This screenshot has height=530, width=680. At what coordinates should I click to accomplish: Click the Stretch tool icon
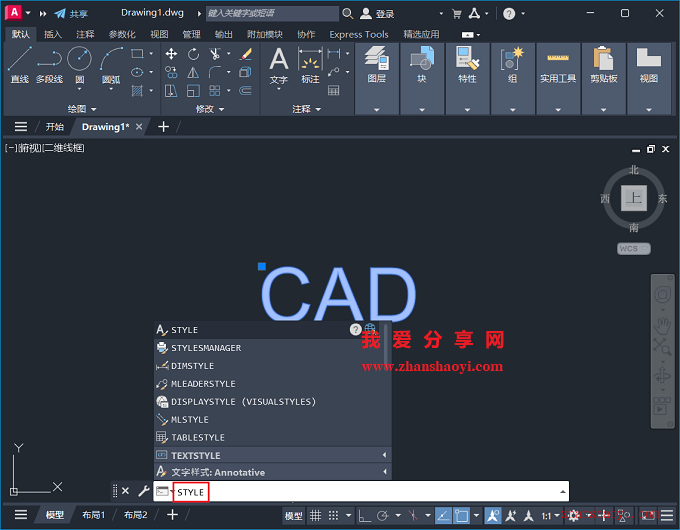click(171, 91)
